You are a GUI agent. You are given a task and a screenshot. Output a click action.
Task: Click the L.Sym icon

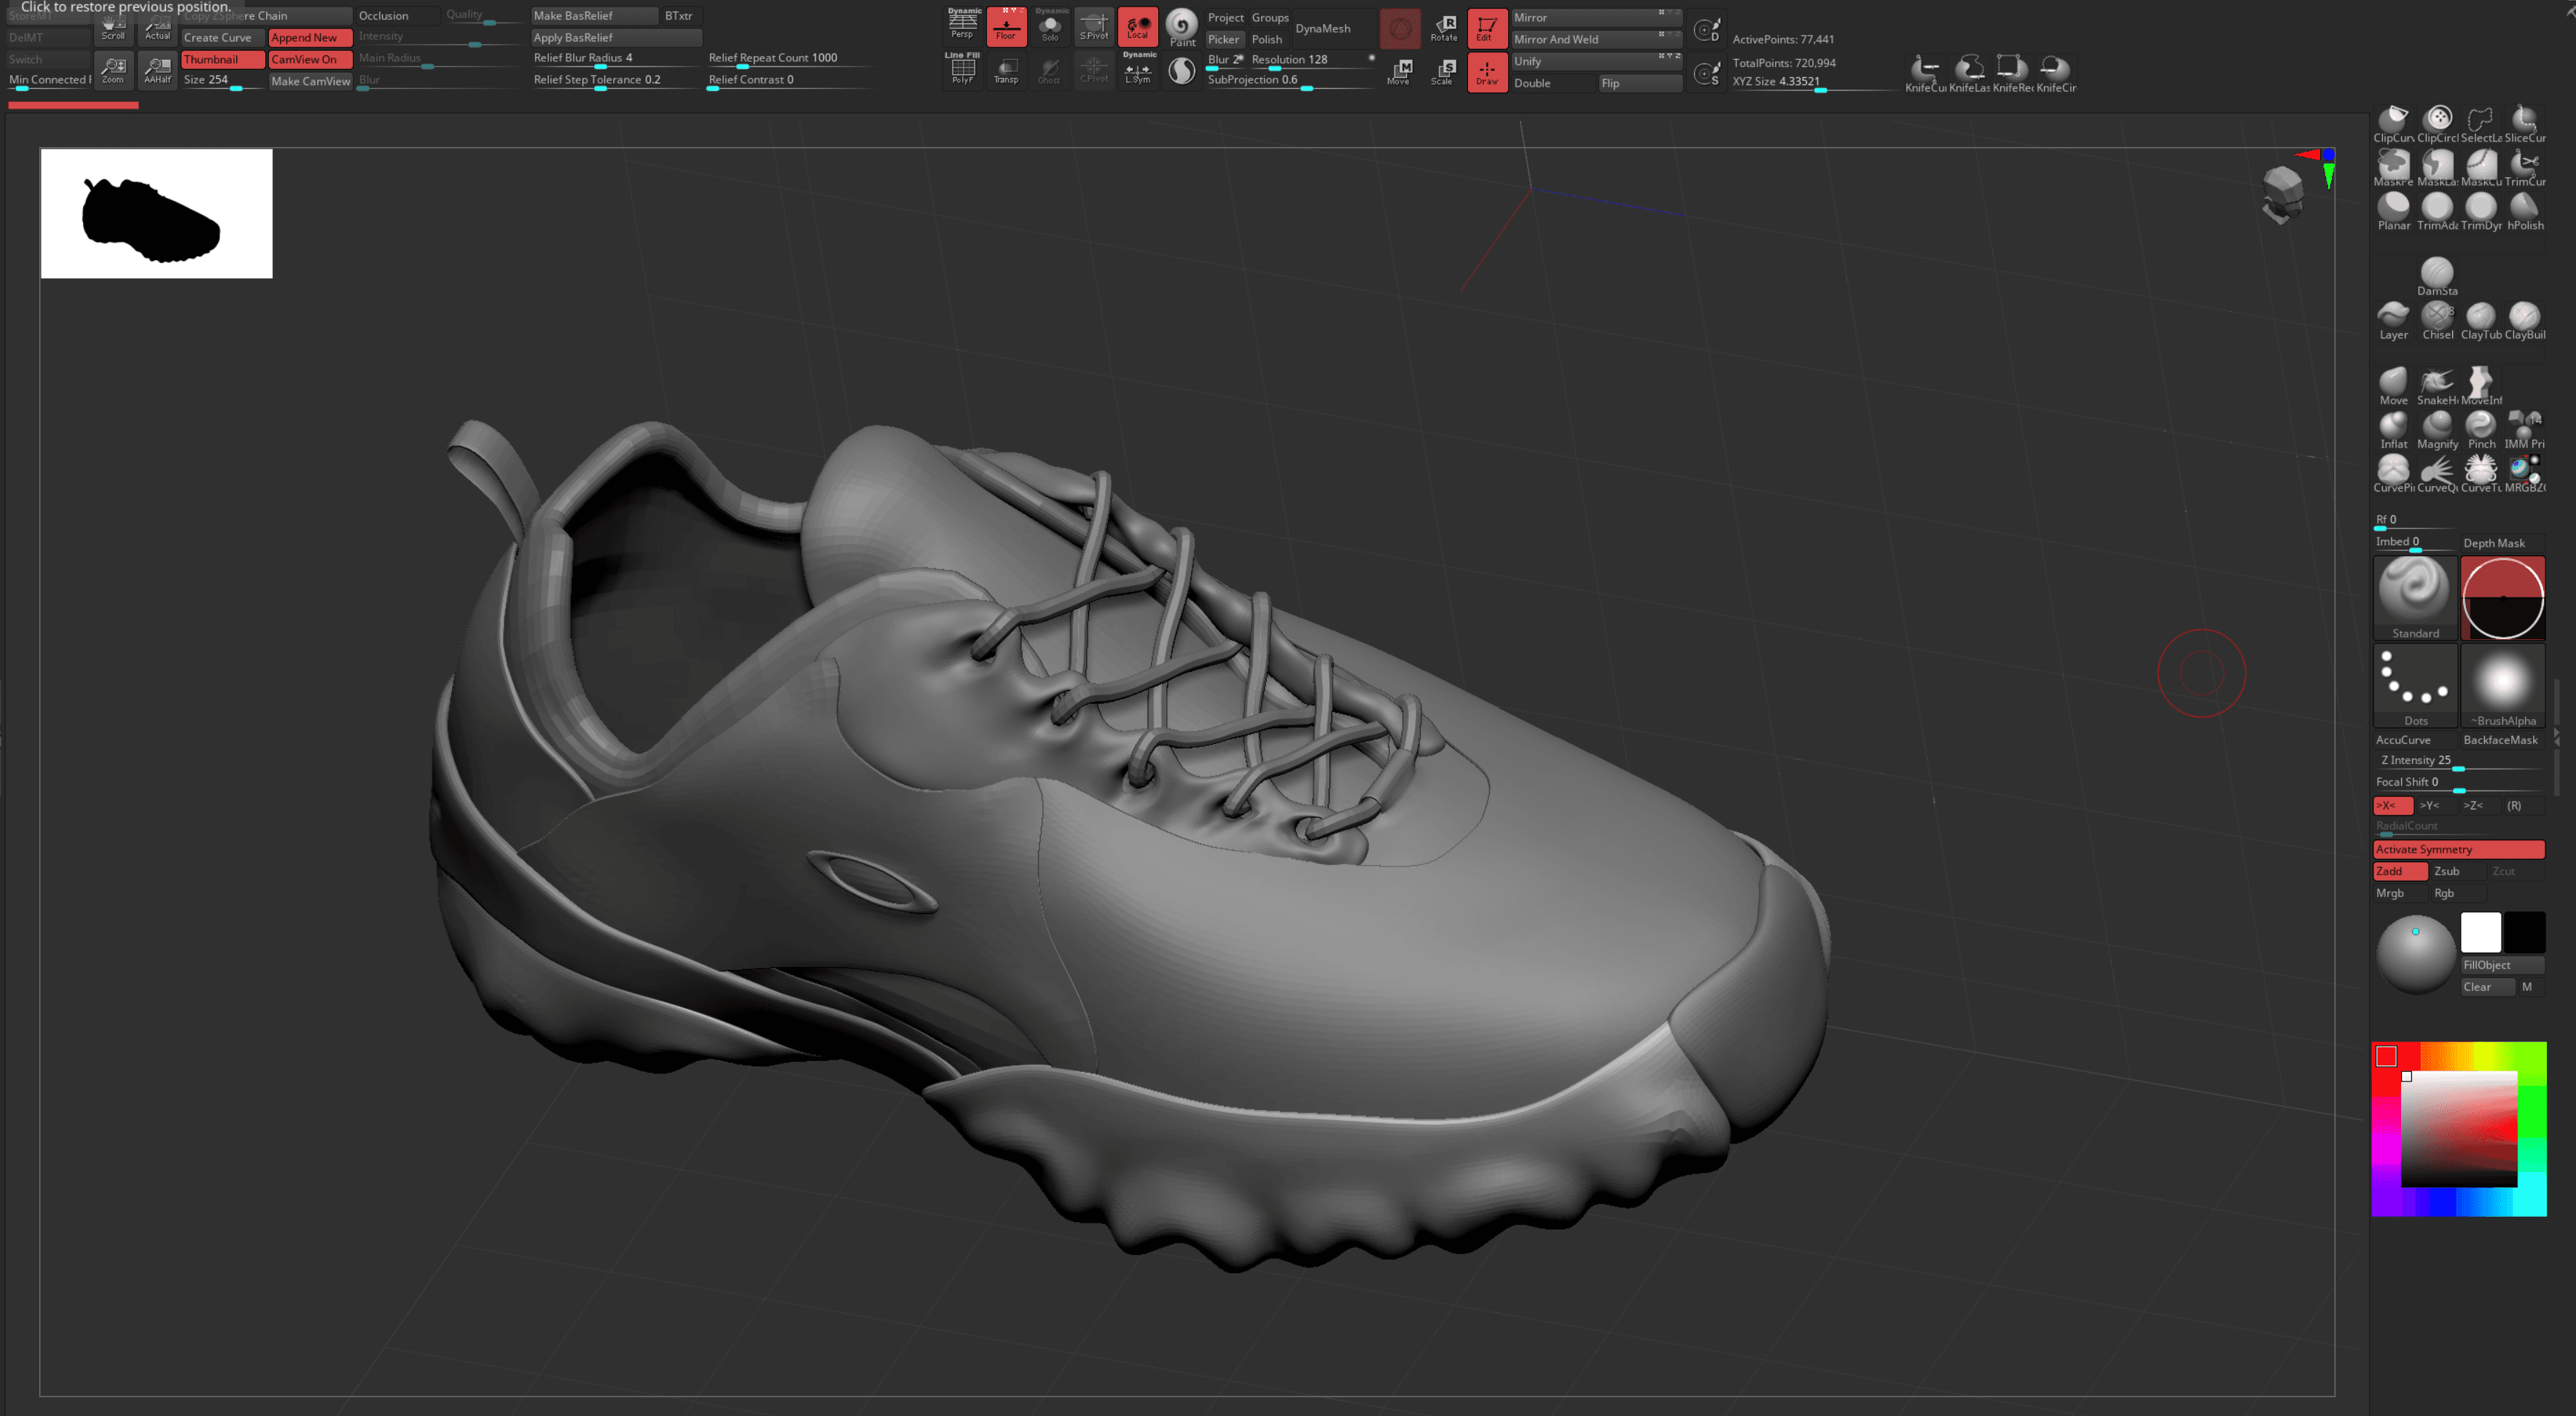(1138, 70)
